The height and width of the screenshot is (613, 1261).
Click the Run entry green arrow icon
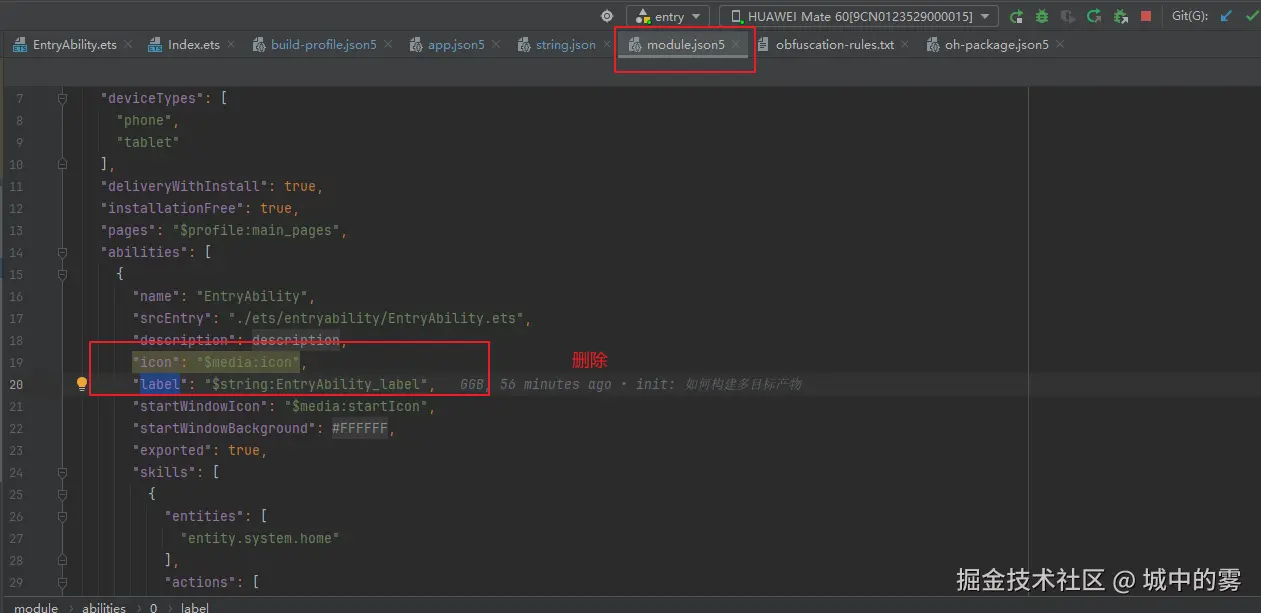1016,16
